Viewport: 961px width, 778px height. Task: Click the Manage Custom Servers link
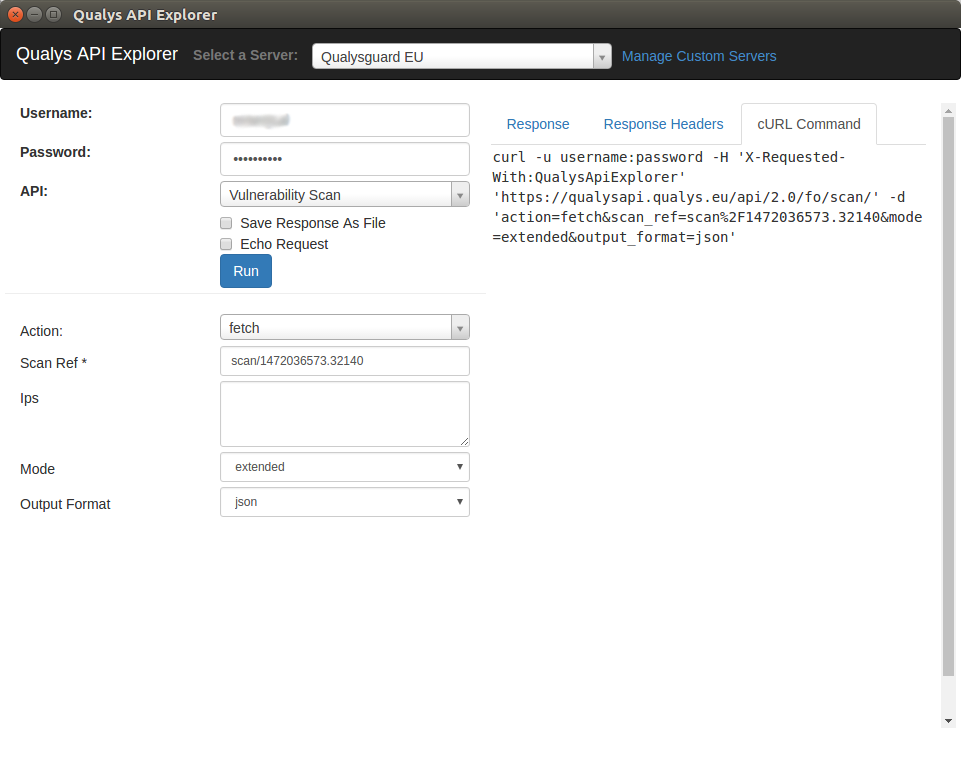coord(699,56)
